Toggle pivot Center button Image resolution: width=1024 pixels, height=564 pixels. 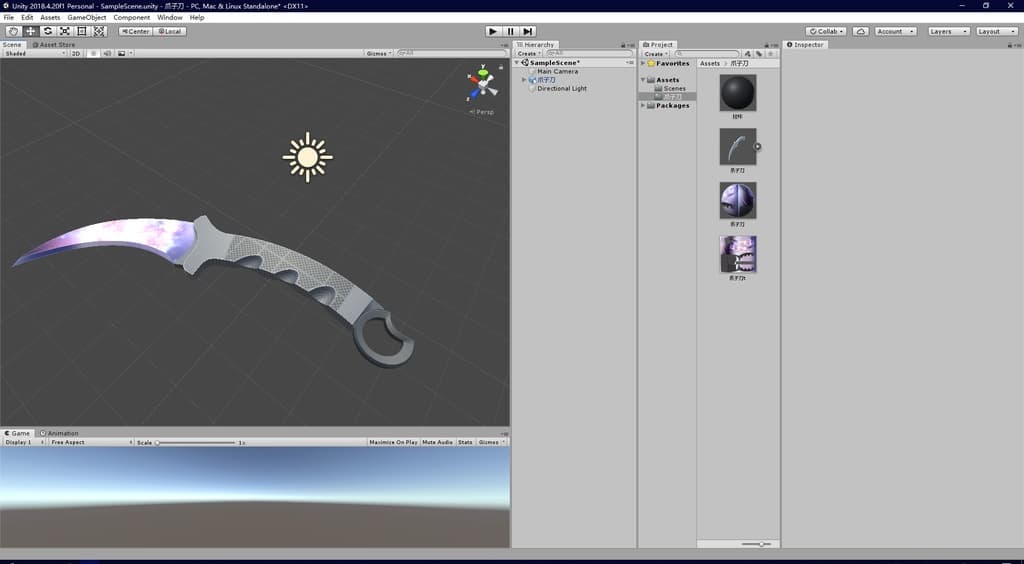click(135, 31)
